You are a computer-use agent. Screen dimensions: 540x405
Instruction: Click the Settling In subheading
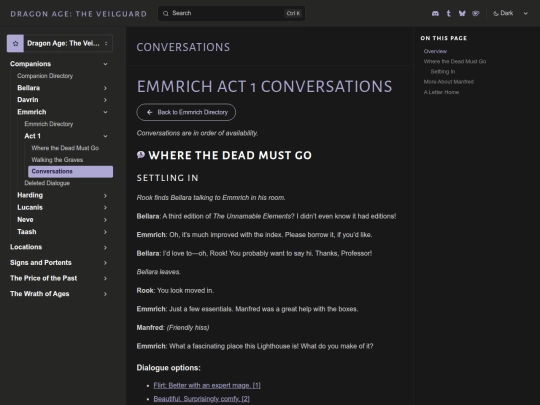167,178
